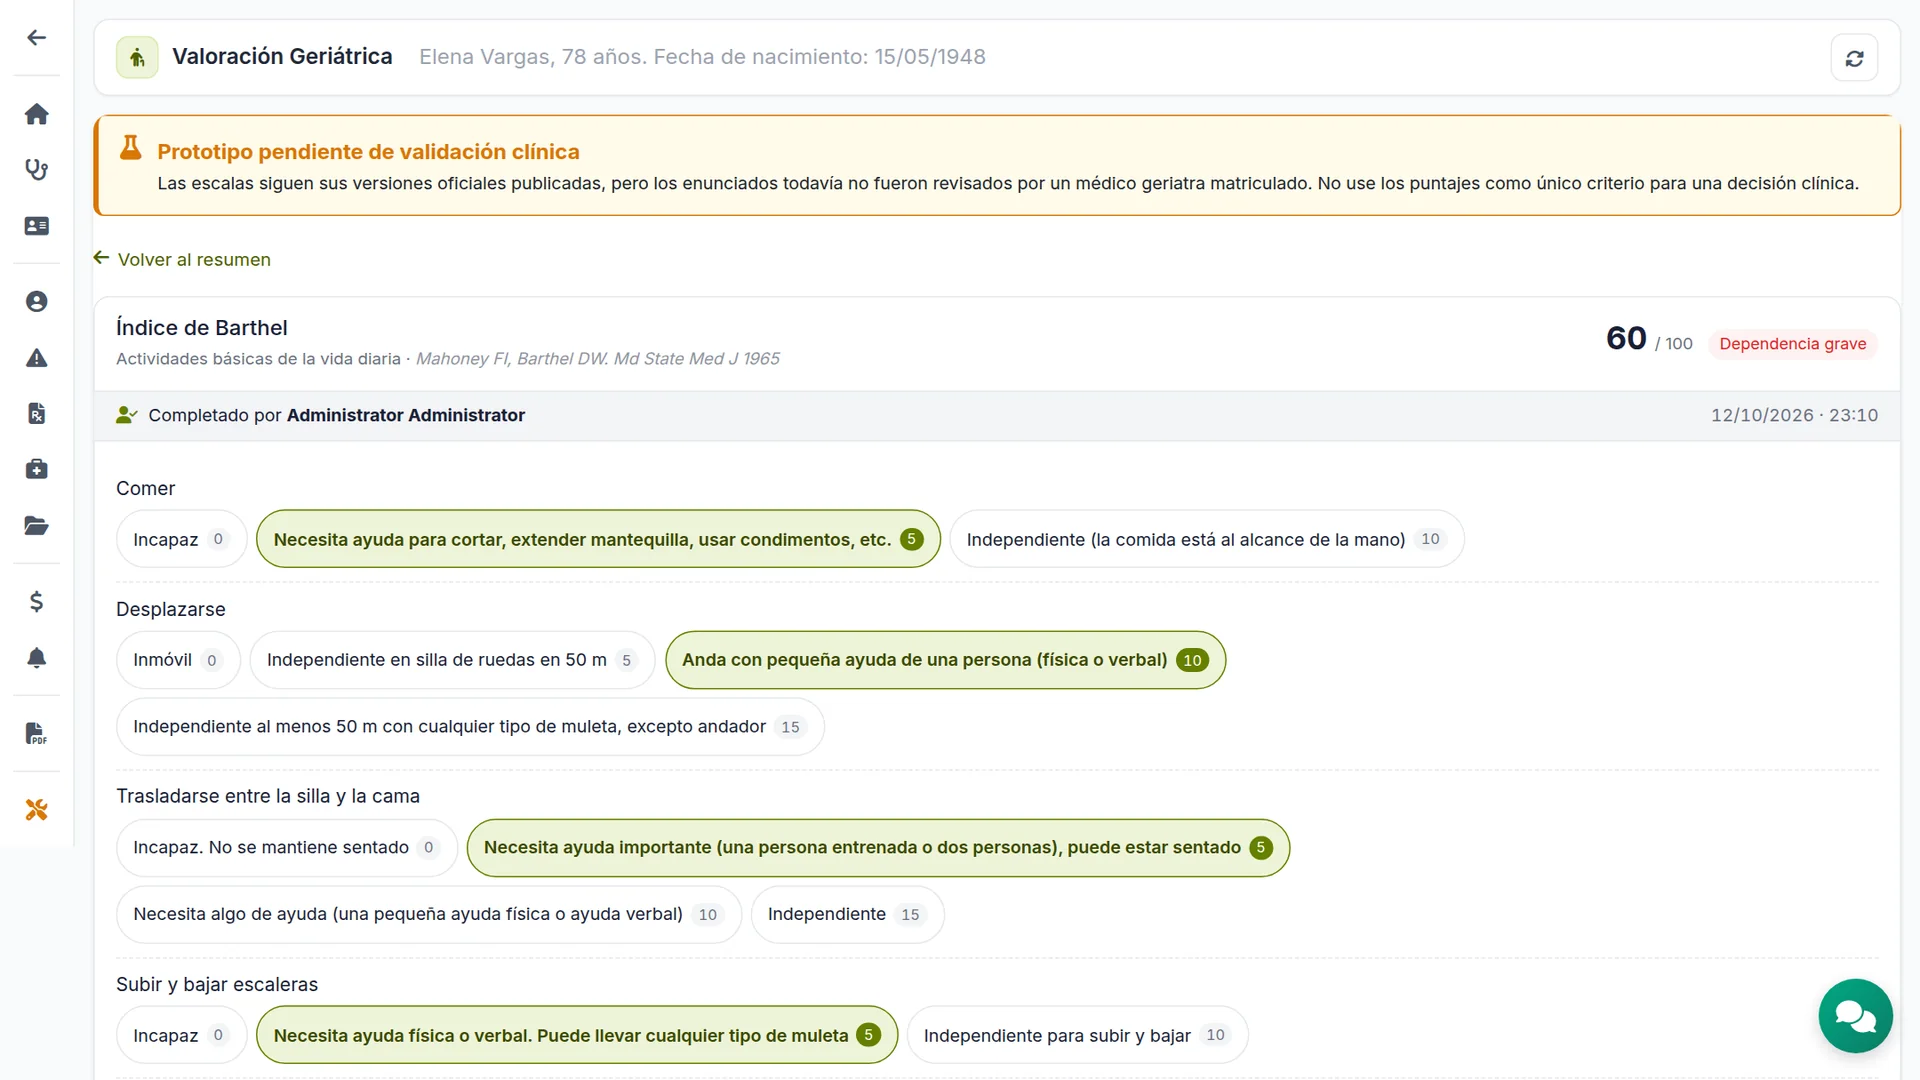Open the orange tools icon in the sidebar

pos(37,809)
